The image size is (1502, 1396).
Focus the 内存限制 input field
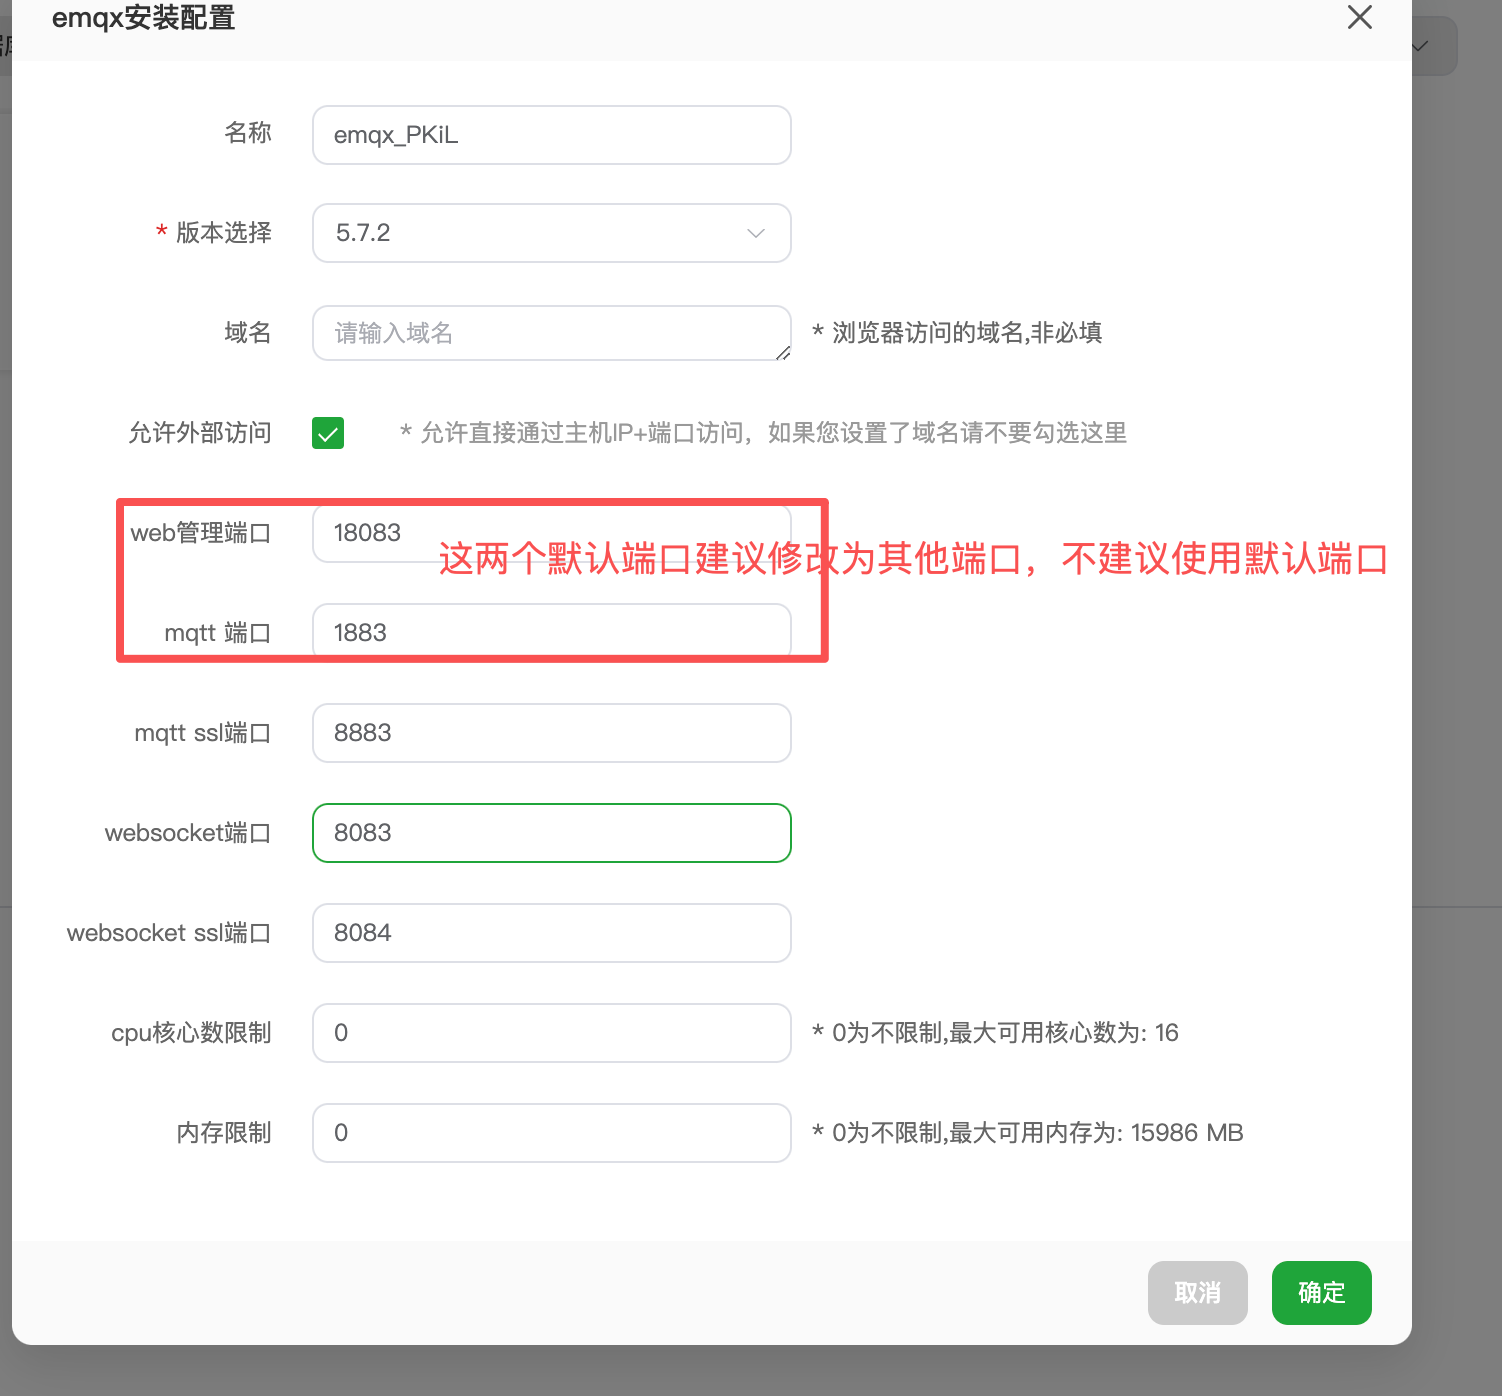[x=551, y=1133]
